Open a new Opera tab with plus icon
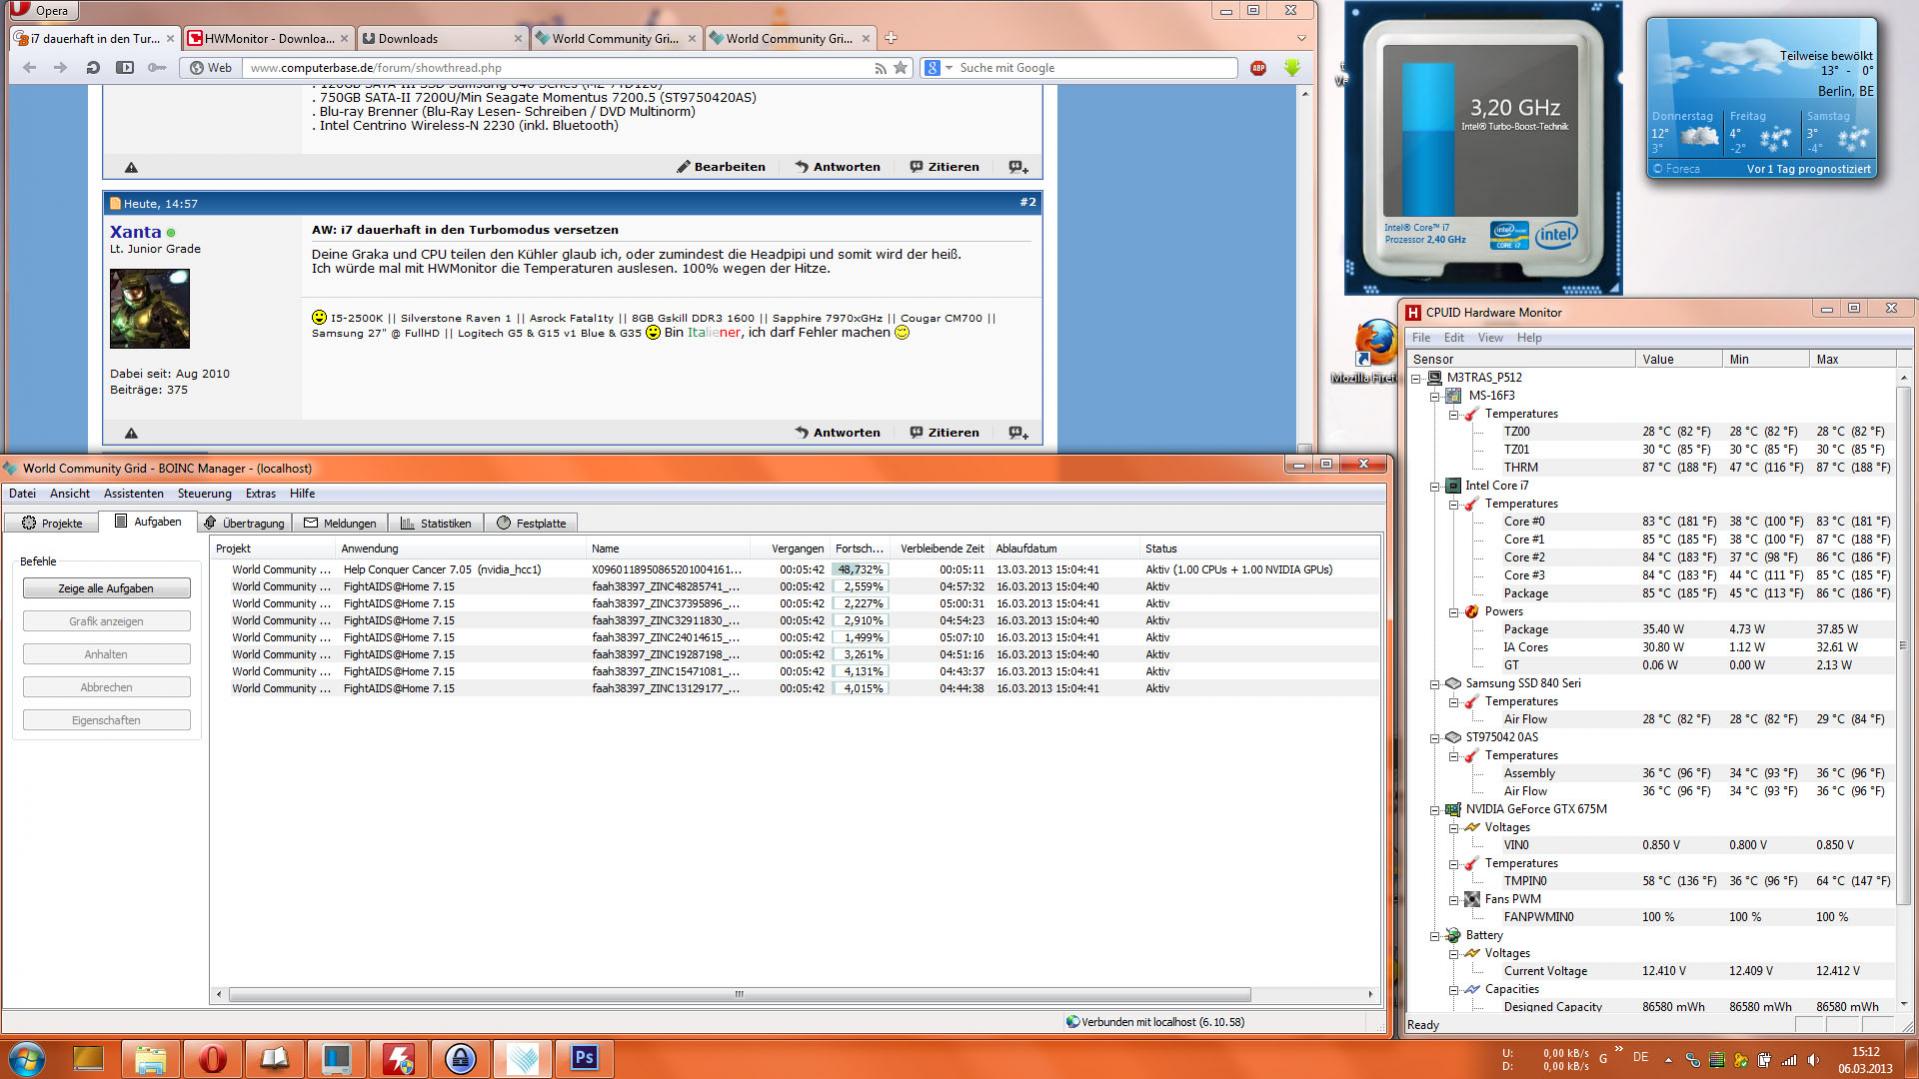The image size is (1919, 1079). (891, 38)
